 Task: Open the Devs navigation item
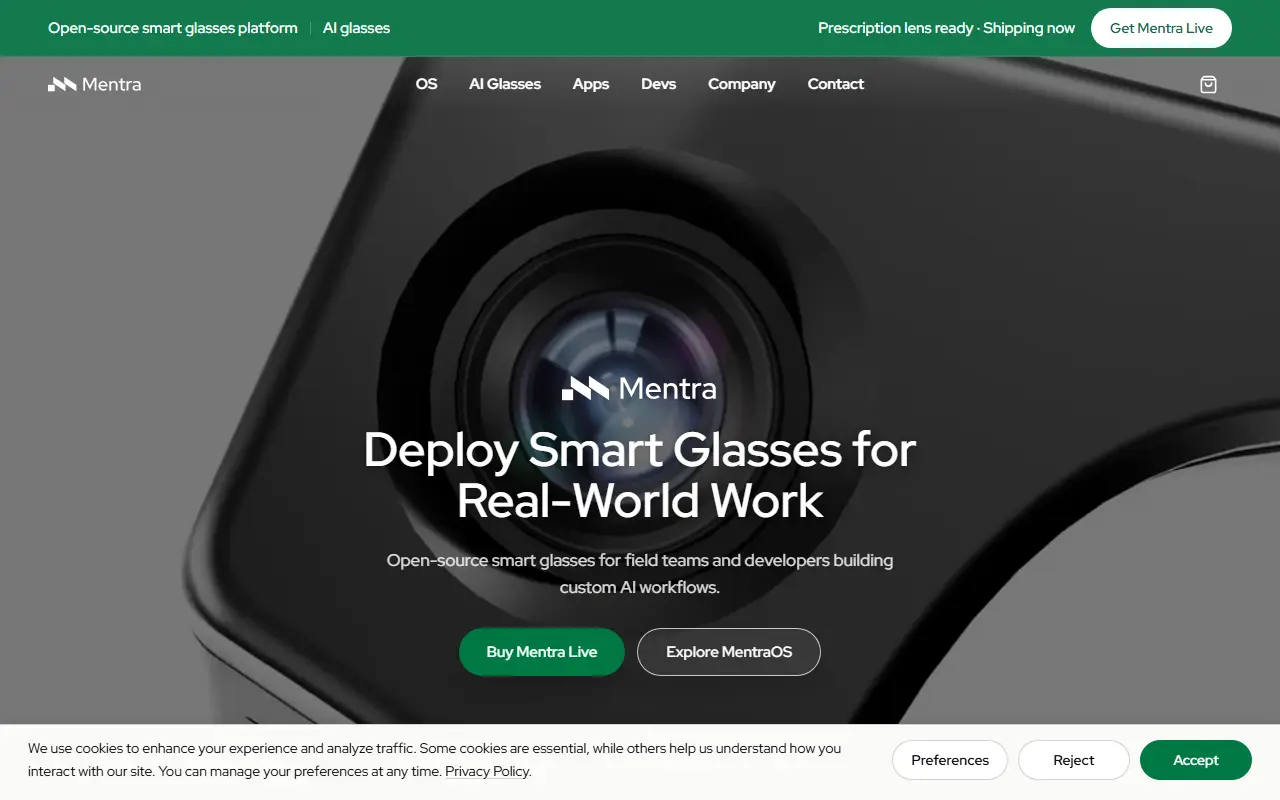coord(659,84)
